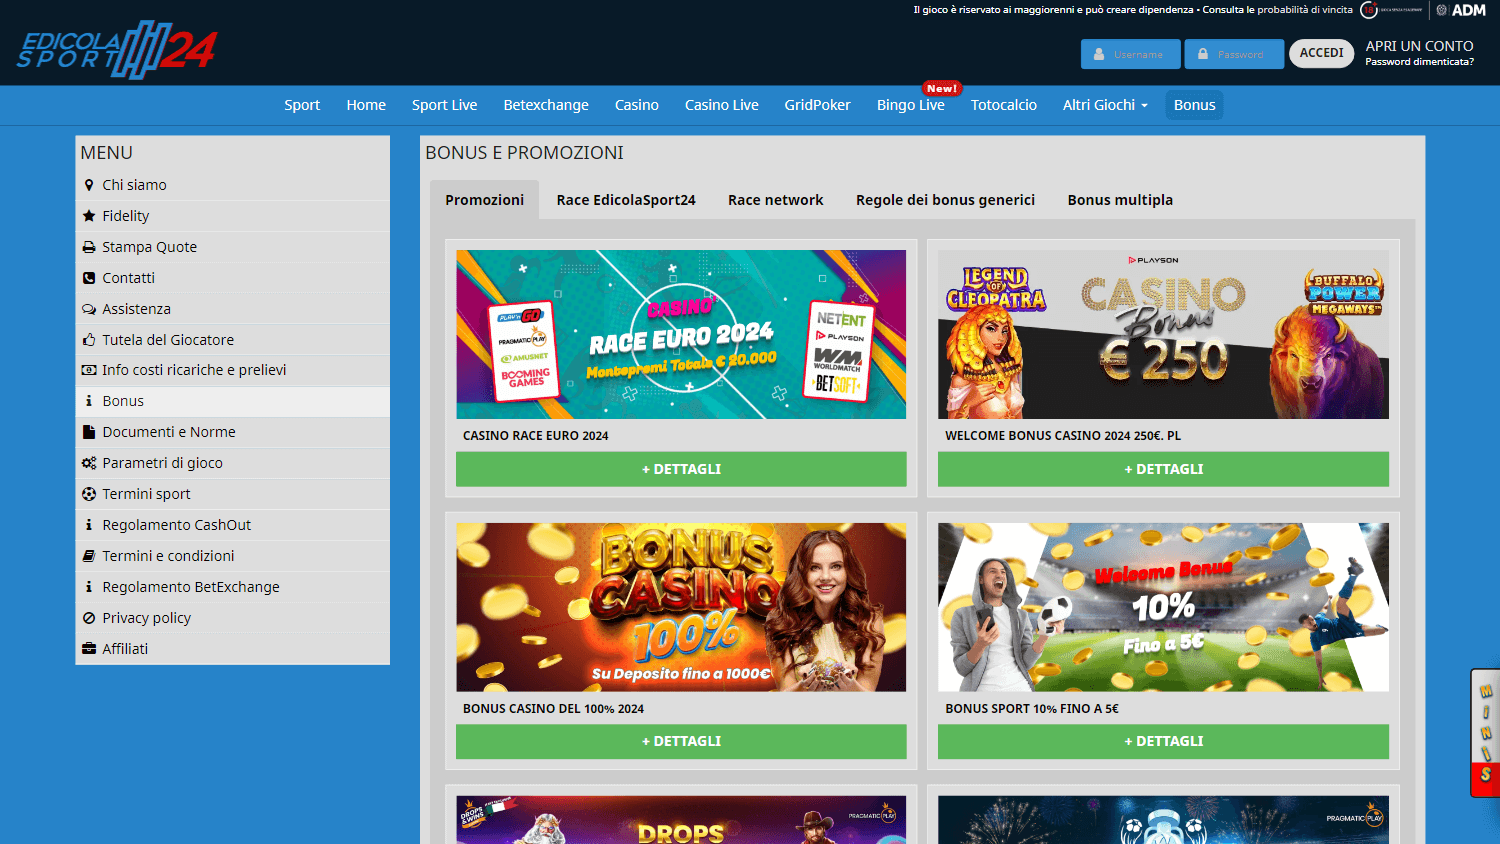Expand the Altri Giochi dropdown
The width and height of the screenshot is (1500, 844).
[x=1105, y=105]
